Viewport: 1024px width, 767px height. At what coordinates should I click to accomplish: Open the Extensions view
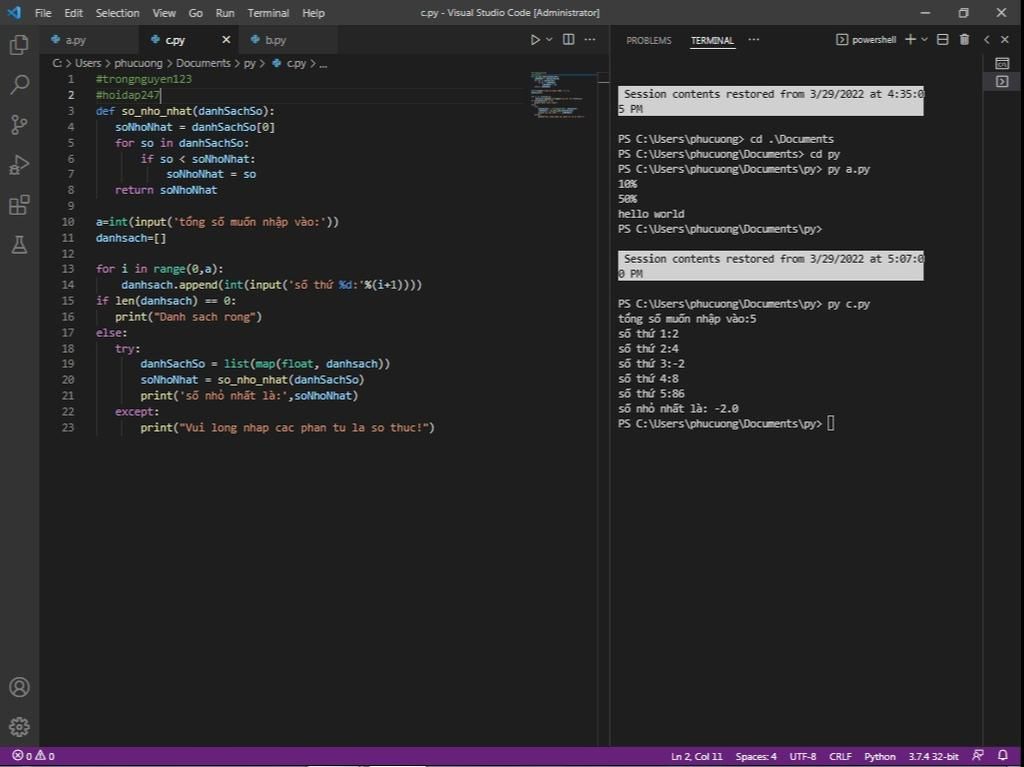[x=19, y=204]
